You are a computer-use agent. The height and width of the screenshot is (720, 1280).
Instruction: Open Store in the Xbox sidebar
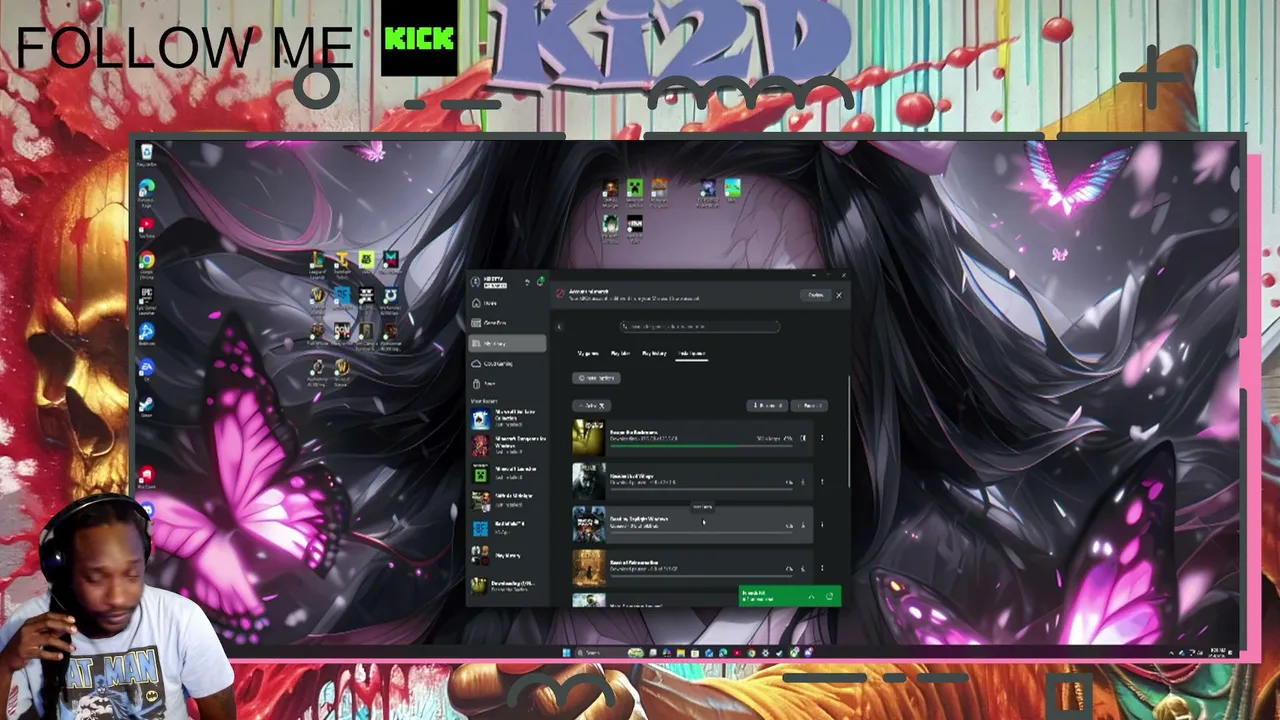(508, 383)
